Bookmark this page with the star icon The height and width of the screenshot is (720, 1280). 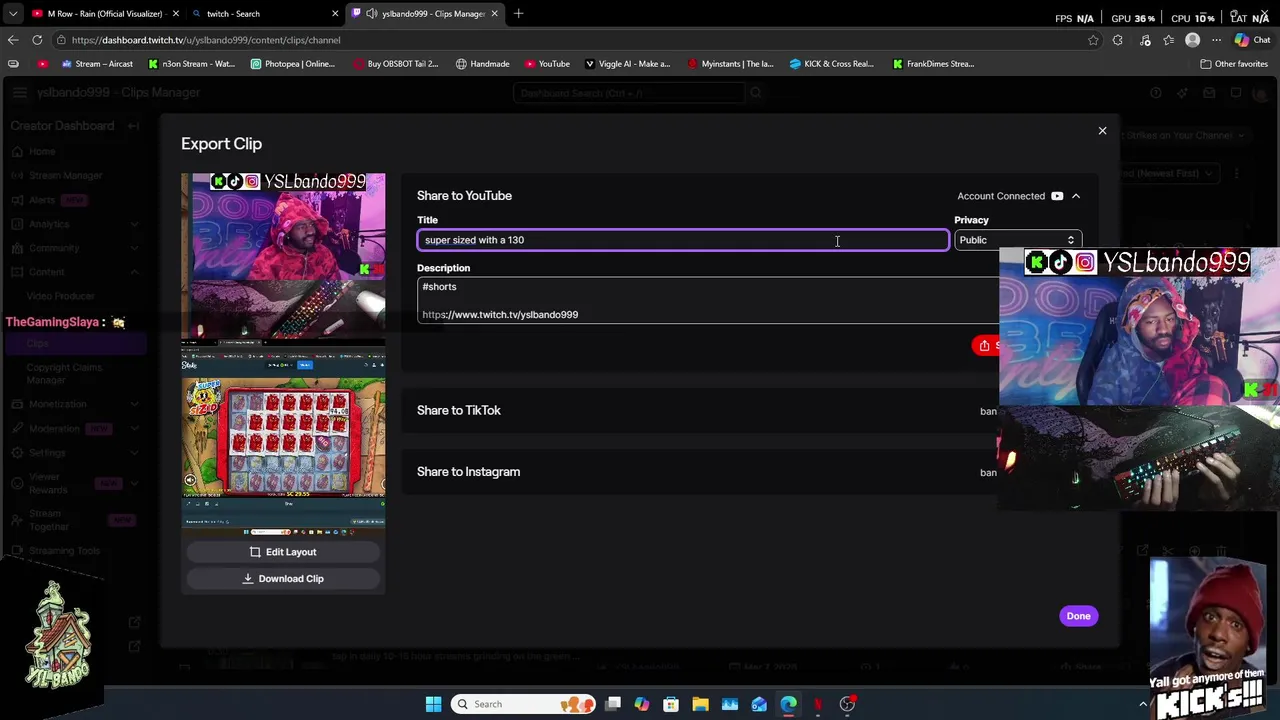(1093, 40)
